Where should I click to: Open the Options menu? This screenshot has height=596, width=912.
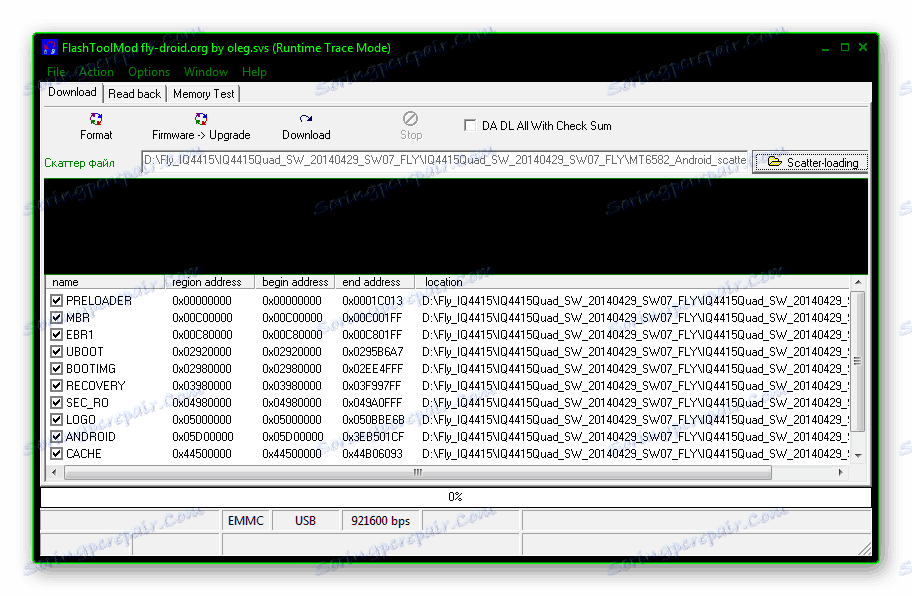[148, 71]
